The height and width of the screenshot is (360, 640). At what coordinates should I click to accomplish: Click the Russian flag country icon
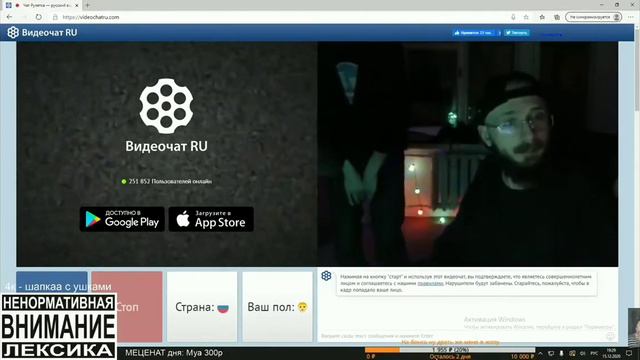point(223,308)
